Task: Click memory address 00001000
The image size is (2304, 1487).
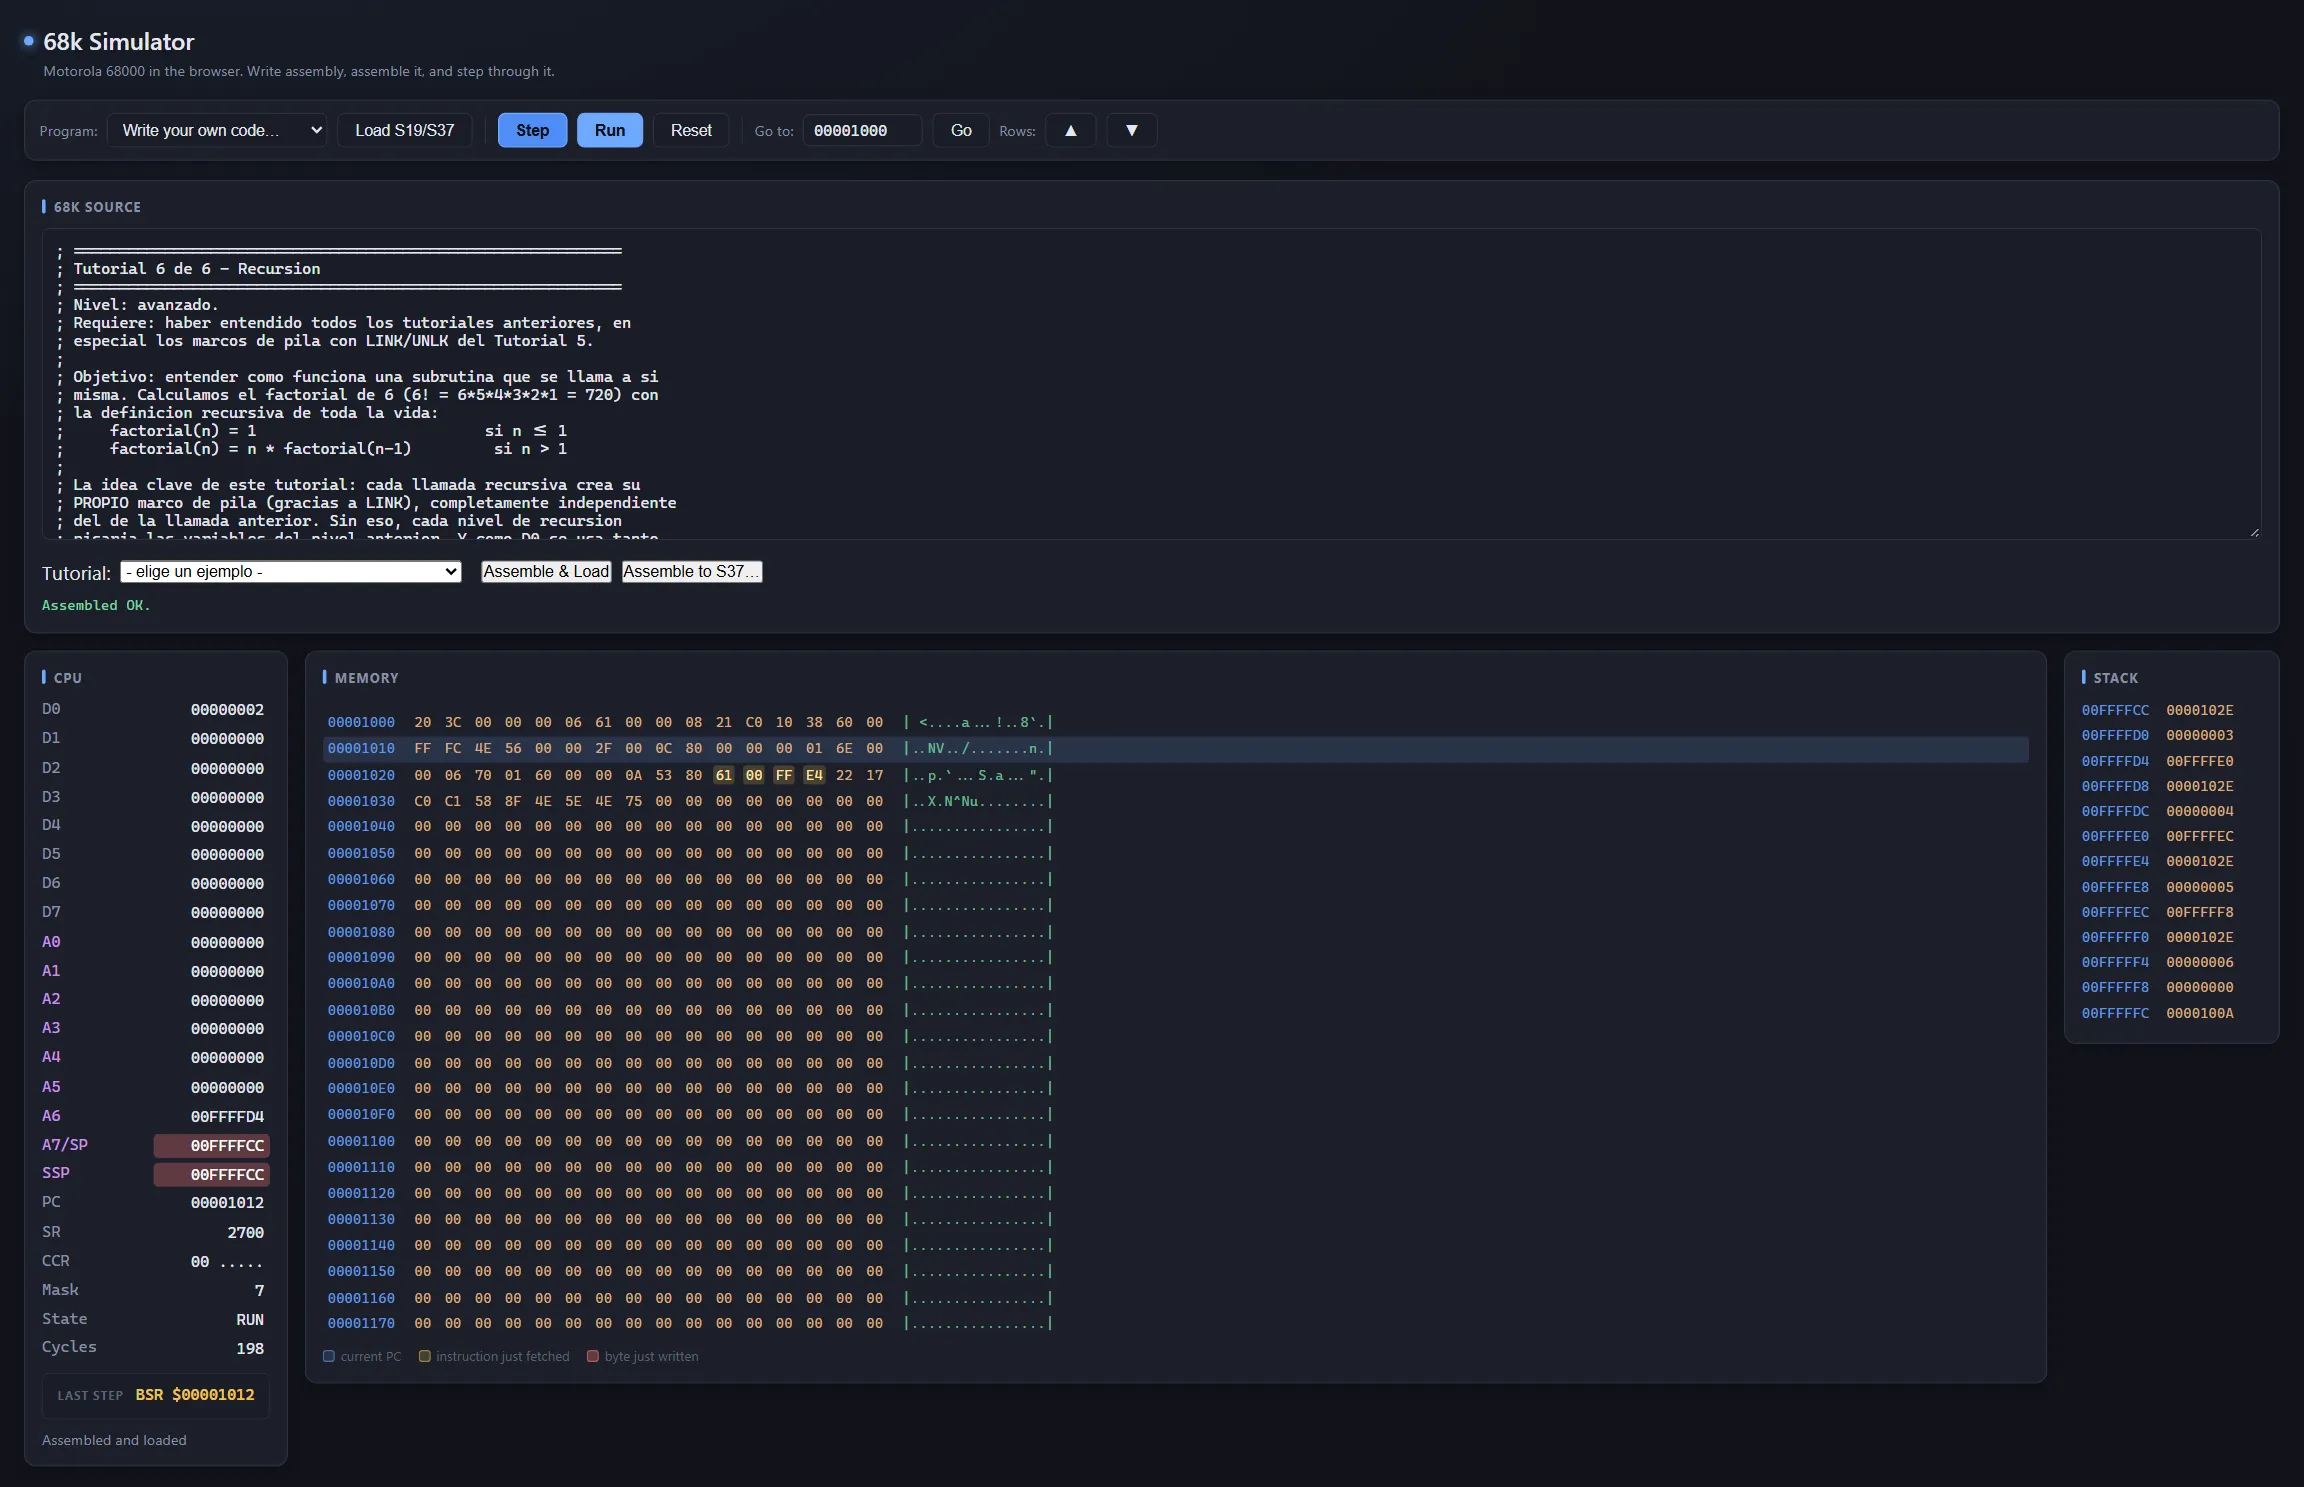Action: 361,722
